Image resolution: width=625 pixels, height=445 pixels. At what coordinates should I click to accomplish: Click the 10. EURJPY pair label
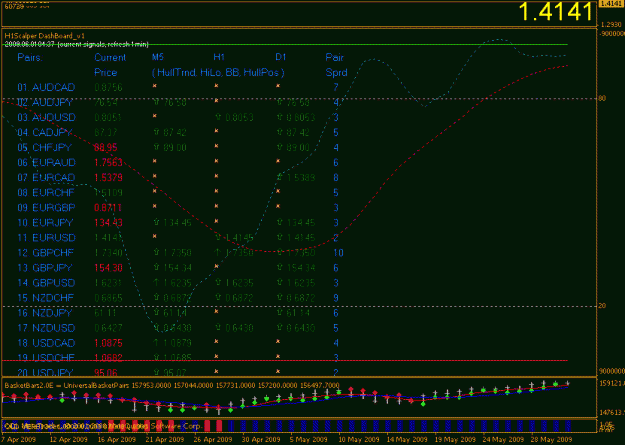(45, 222)
